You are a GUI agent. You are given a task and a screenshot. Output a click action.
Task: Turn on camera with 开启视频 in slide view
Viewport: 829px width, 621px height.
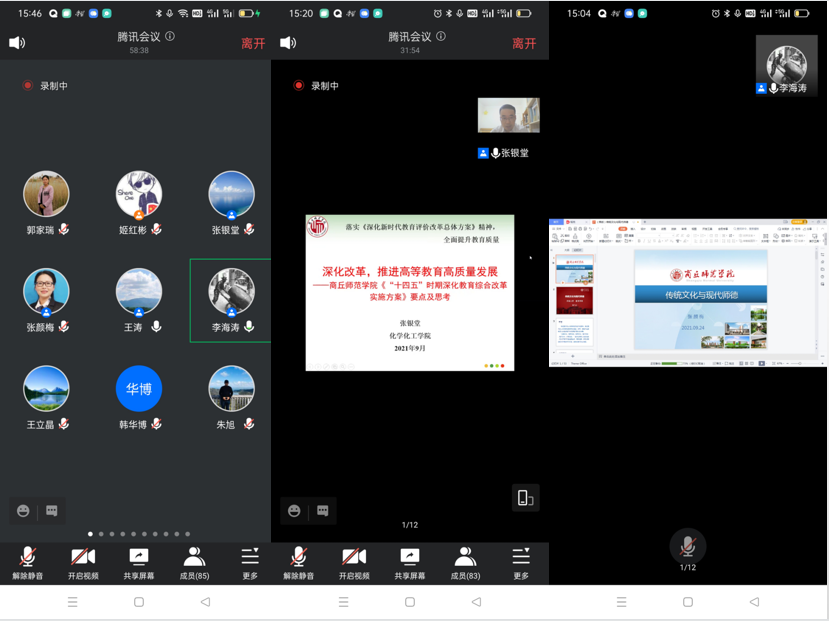tap(353, 562)
